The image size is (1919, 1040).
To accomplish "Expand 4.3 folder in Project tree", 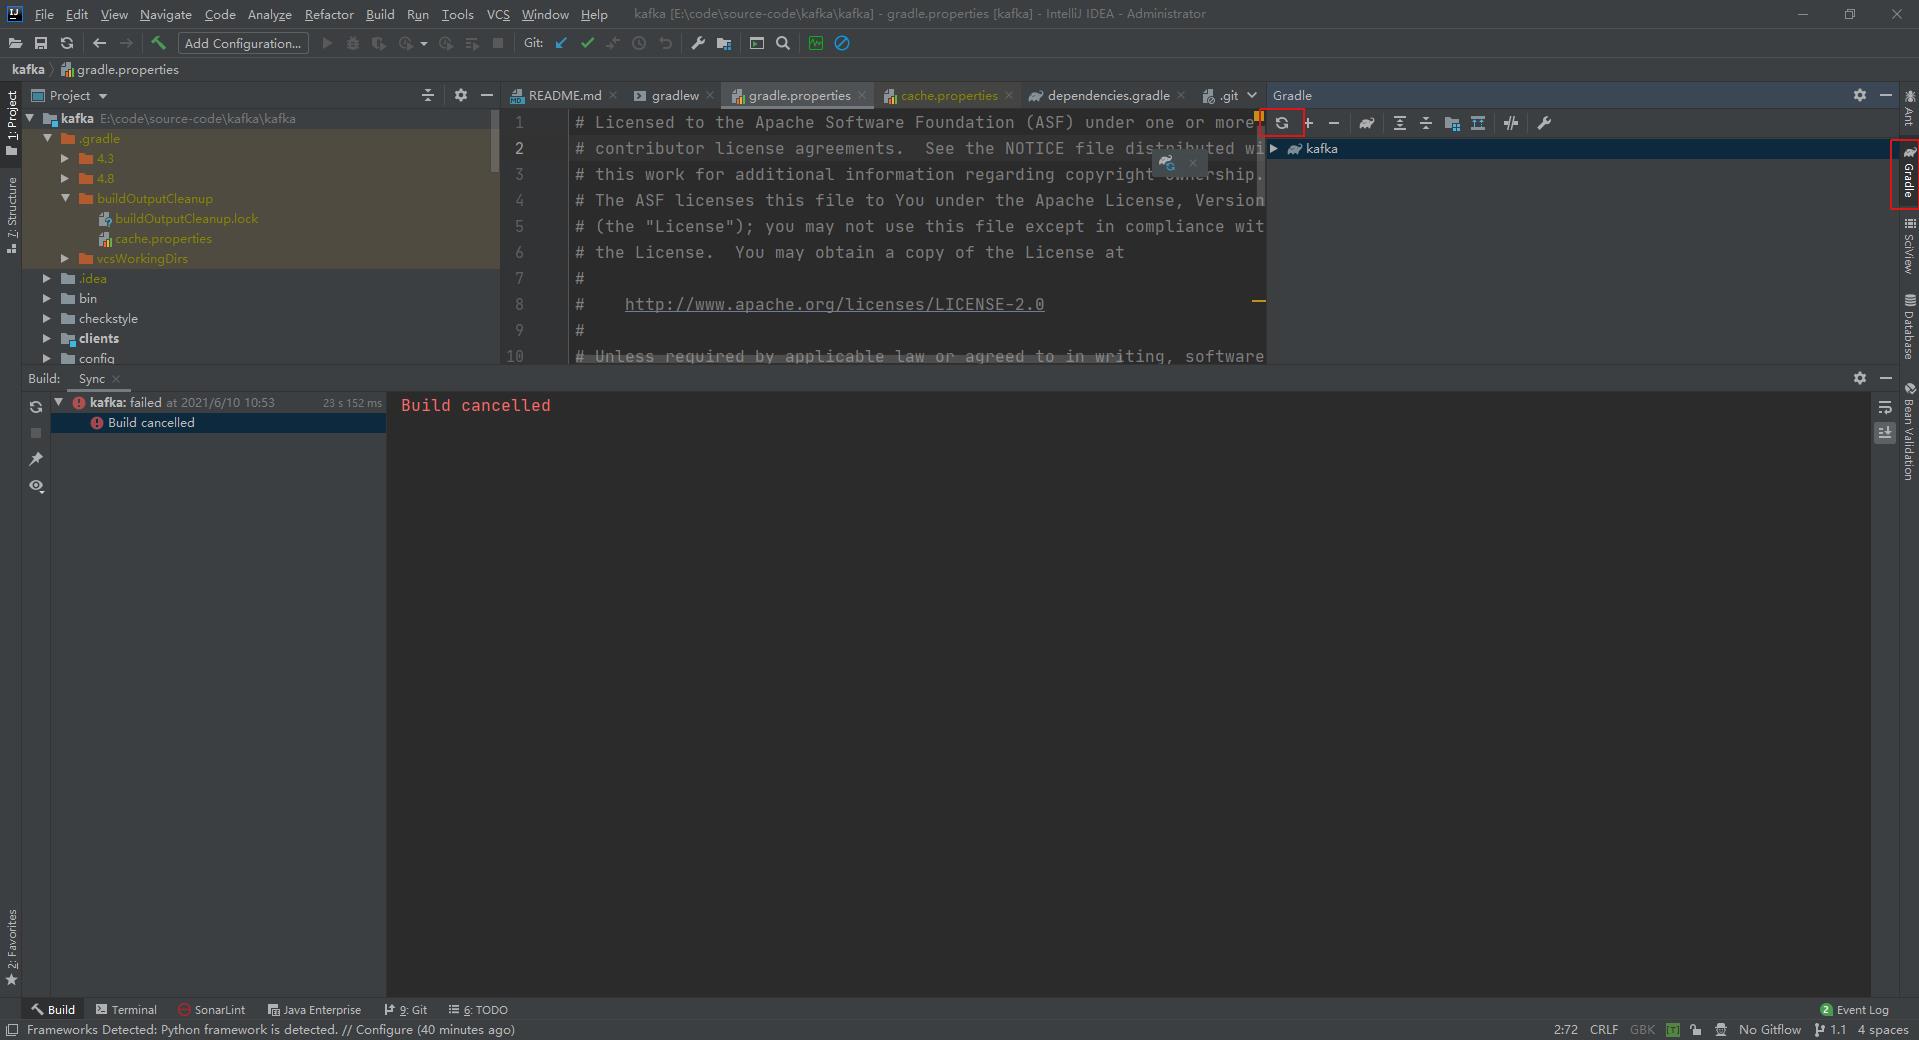I will [66, 158].
